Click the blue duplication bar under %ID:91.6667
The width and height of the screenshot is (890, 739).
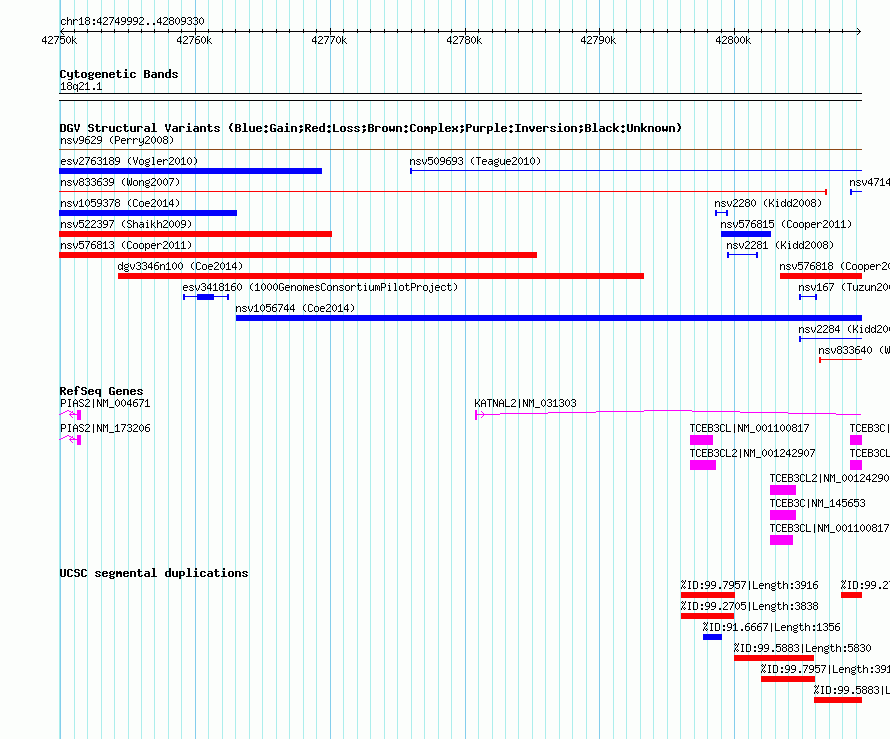pyautogui.click(x=712, y=637)
